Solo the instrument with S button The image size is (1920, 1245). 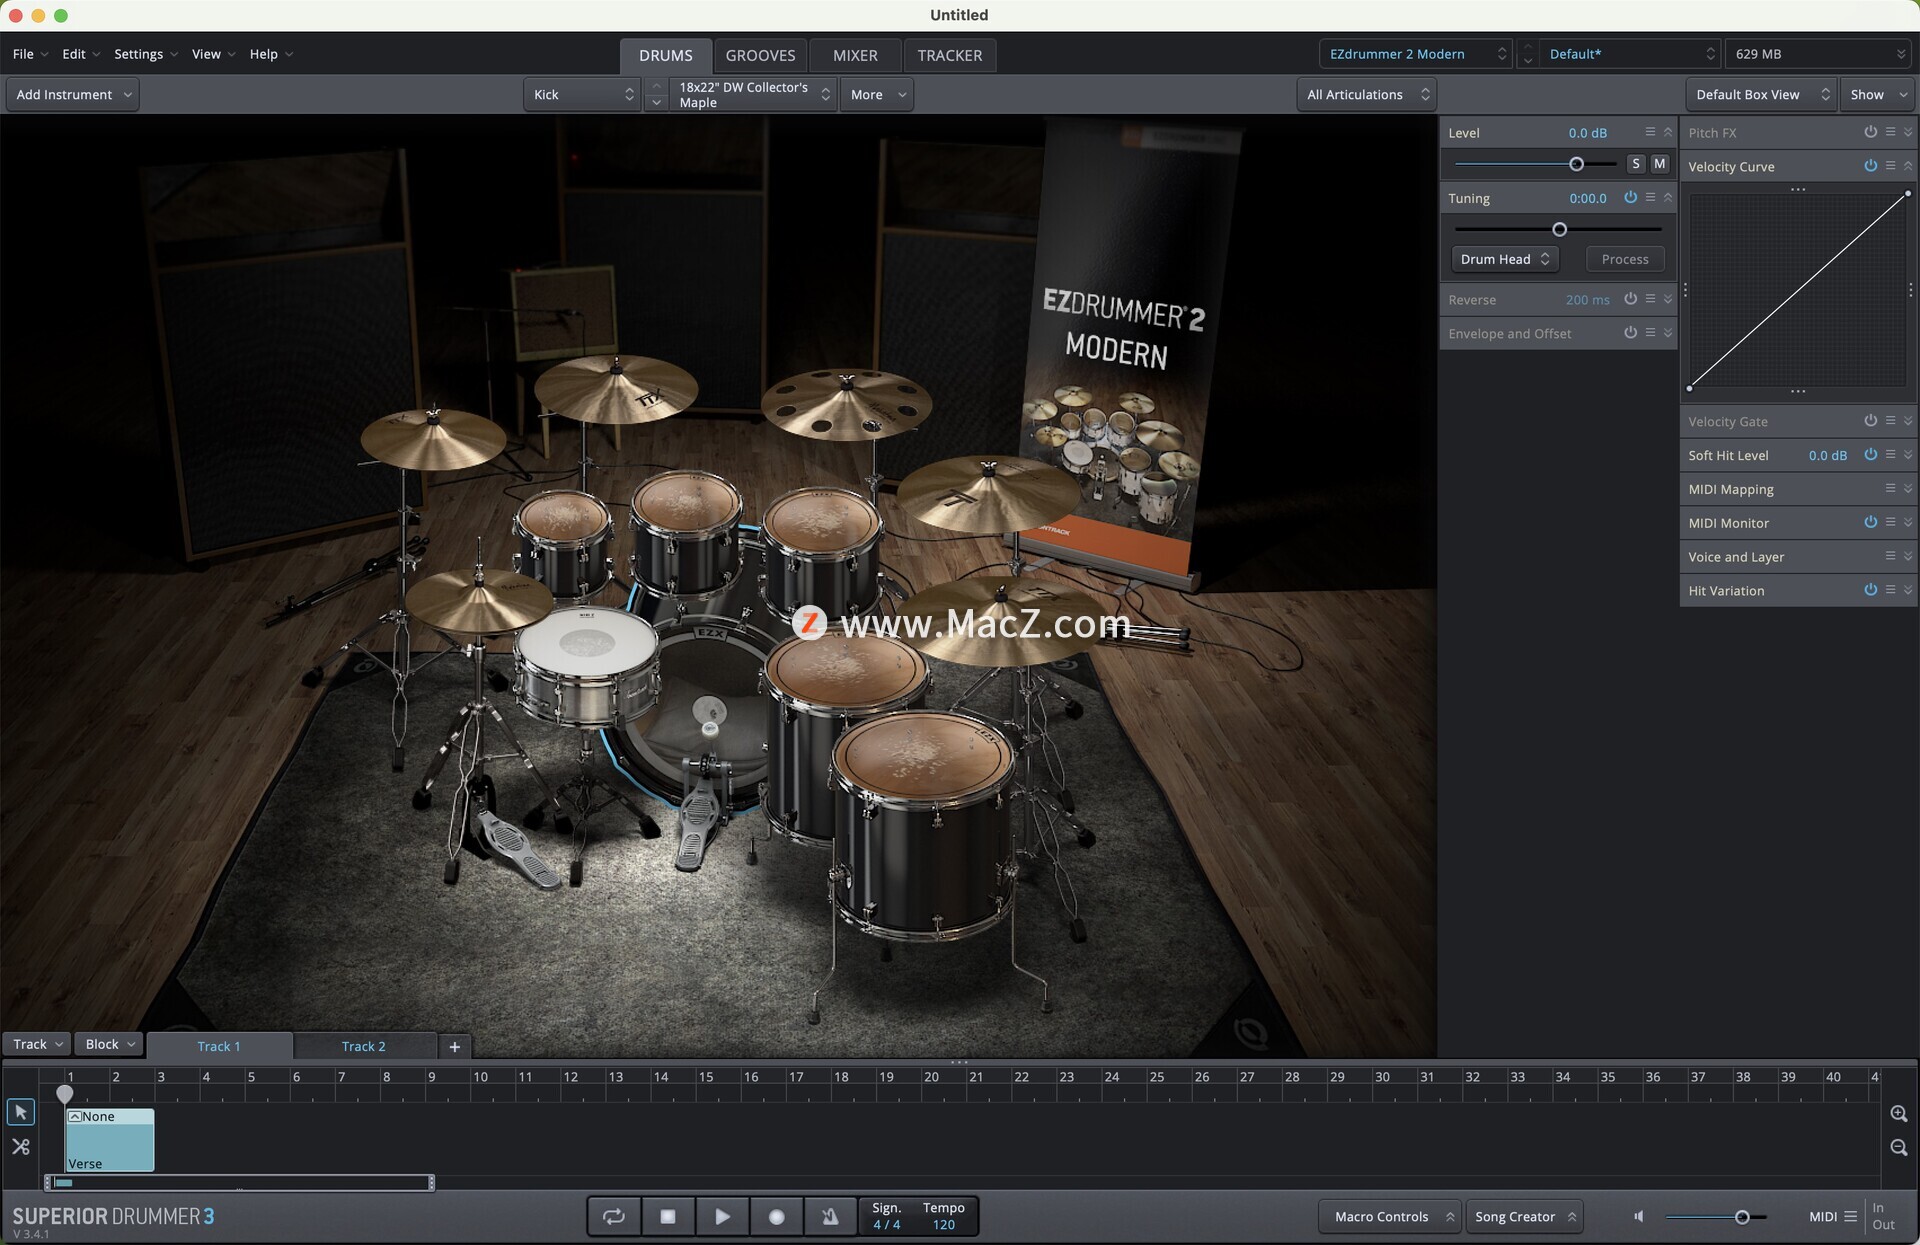(1636, 163)
